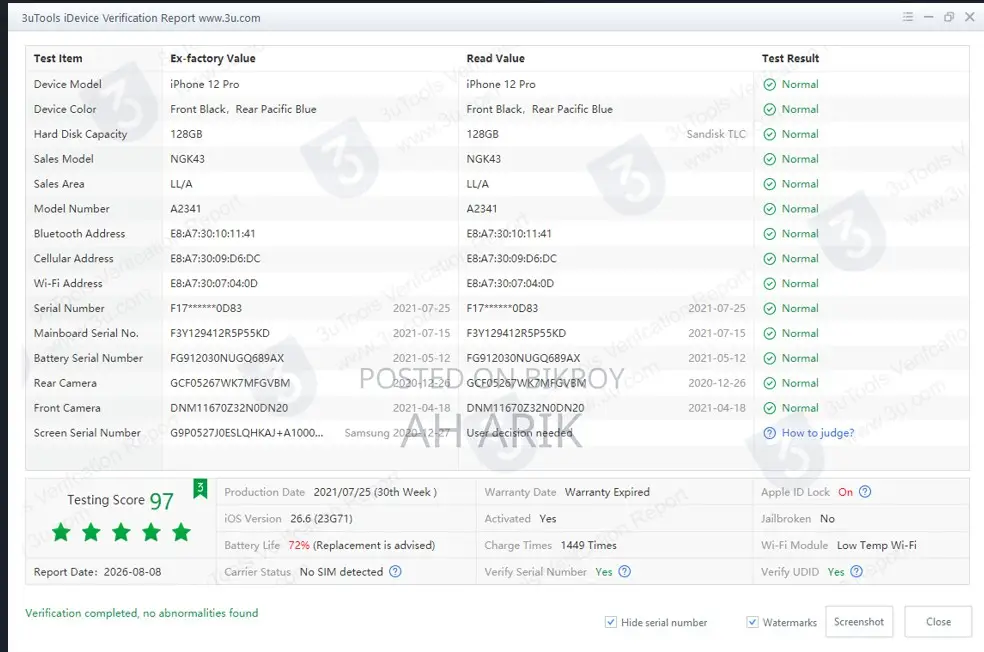The width and height of the screenshot is (984, 652).
Task: Click the Test Result column header
Action: tap(790, 58)
